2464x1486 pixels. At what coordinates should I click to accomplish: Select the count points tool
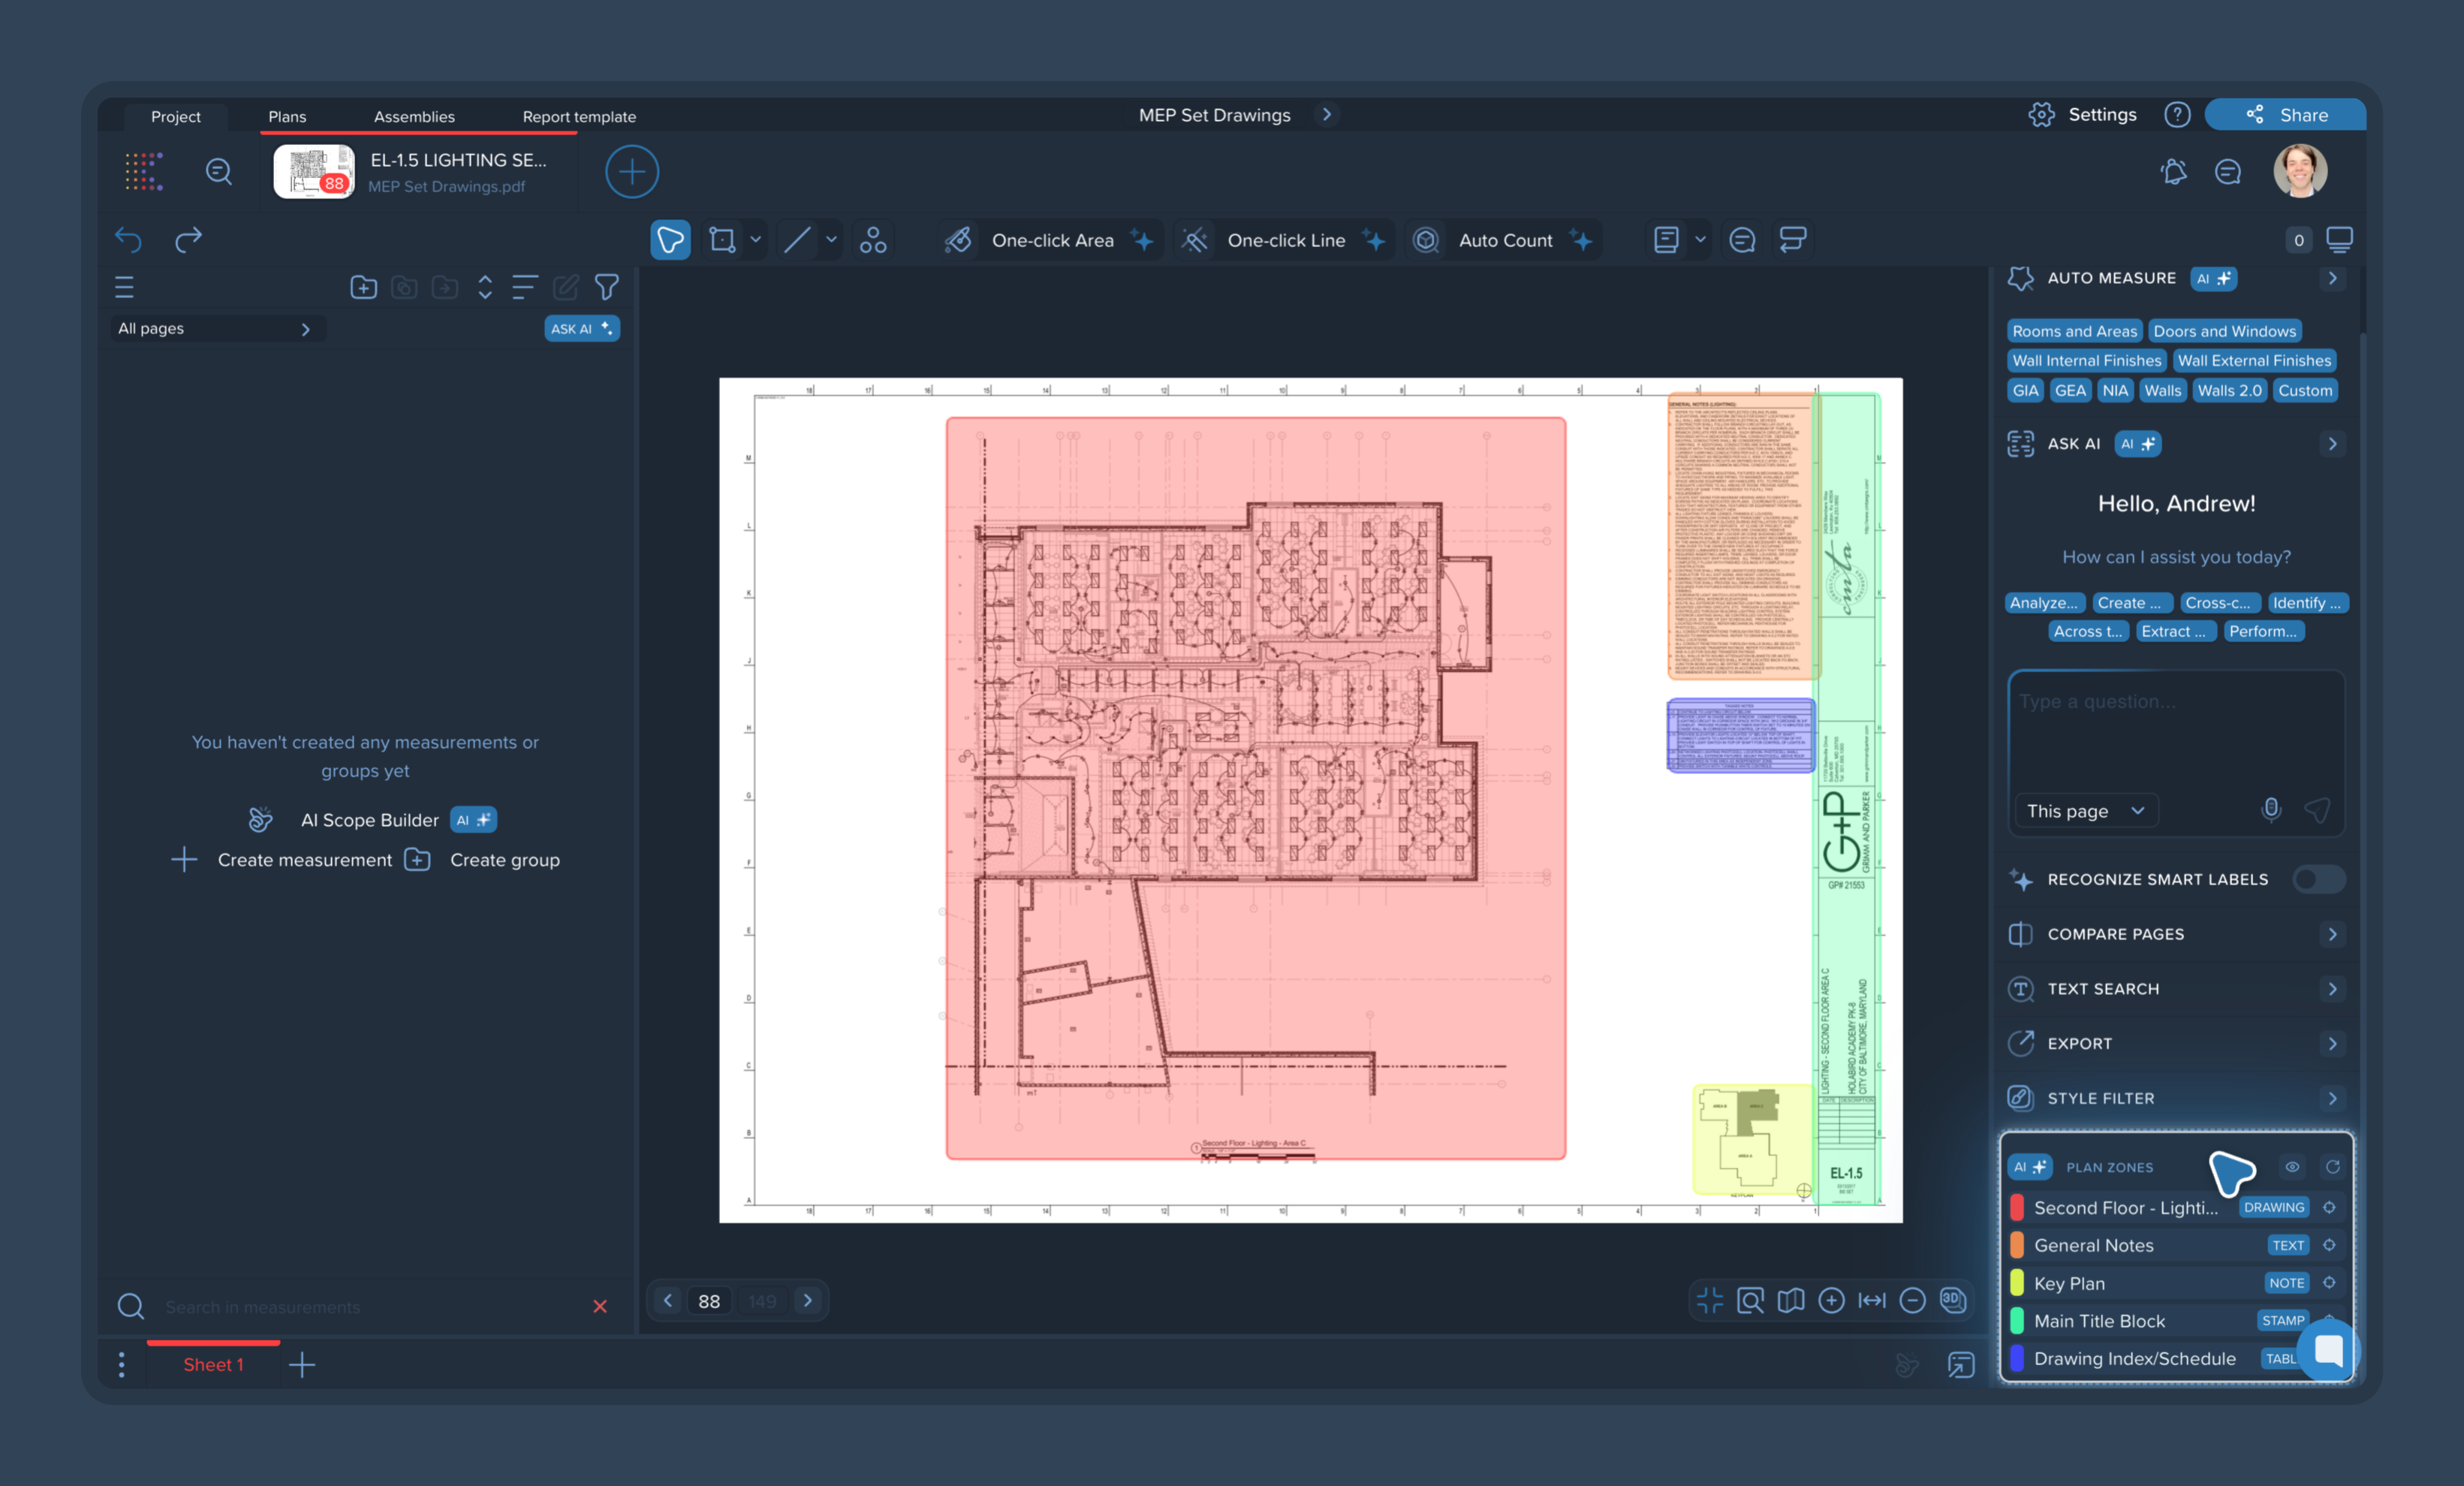point(873,240)
